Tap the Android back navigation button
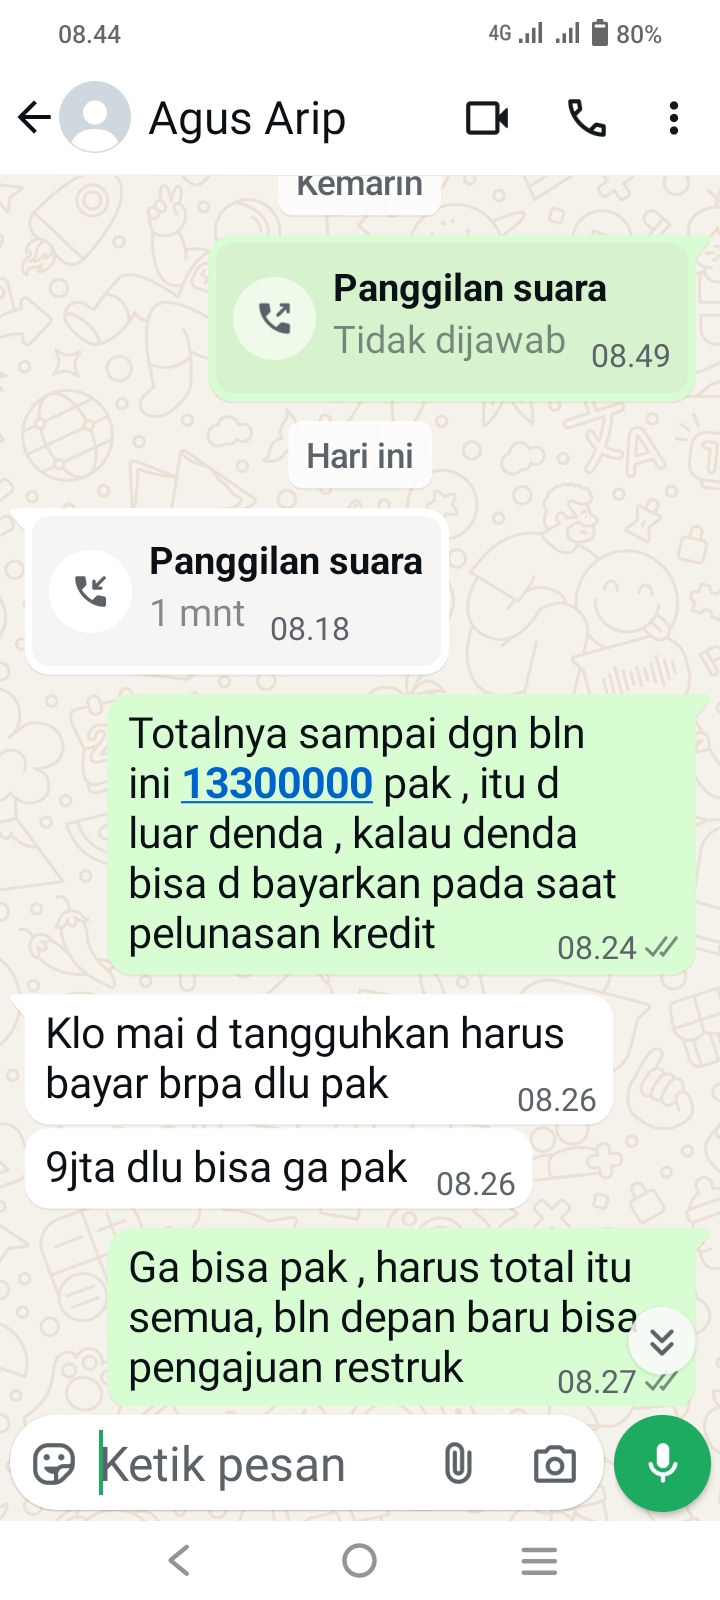The height and width of the screenshot is (1600, 720). click(x=180, y=1560)
